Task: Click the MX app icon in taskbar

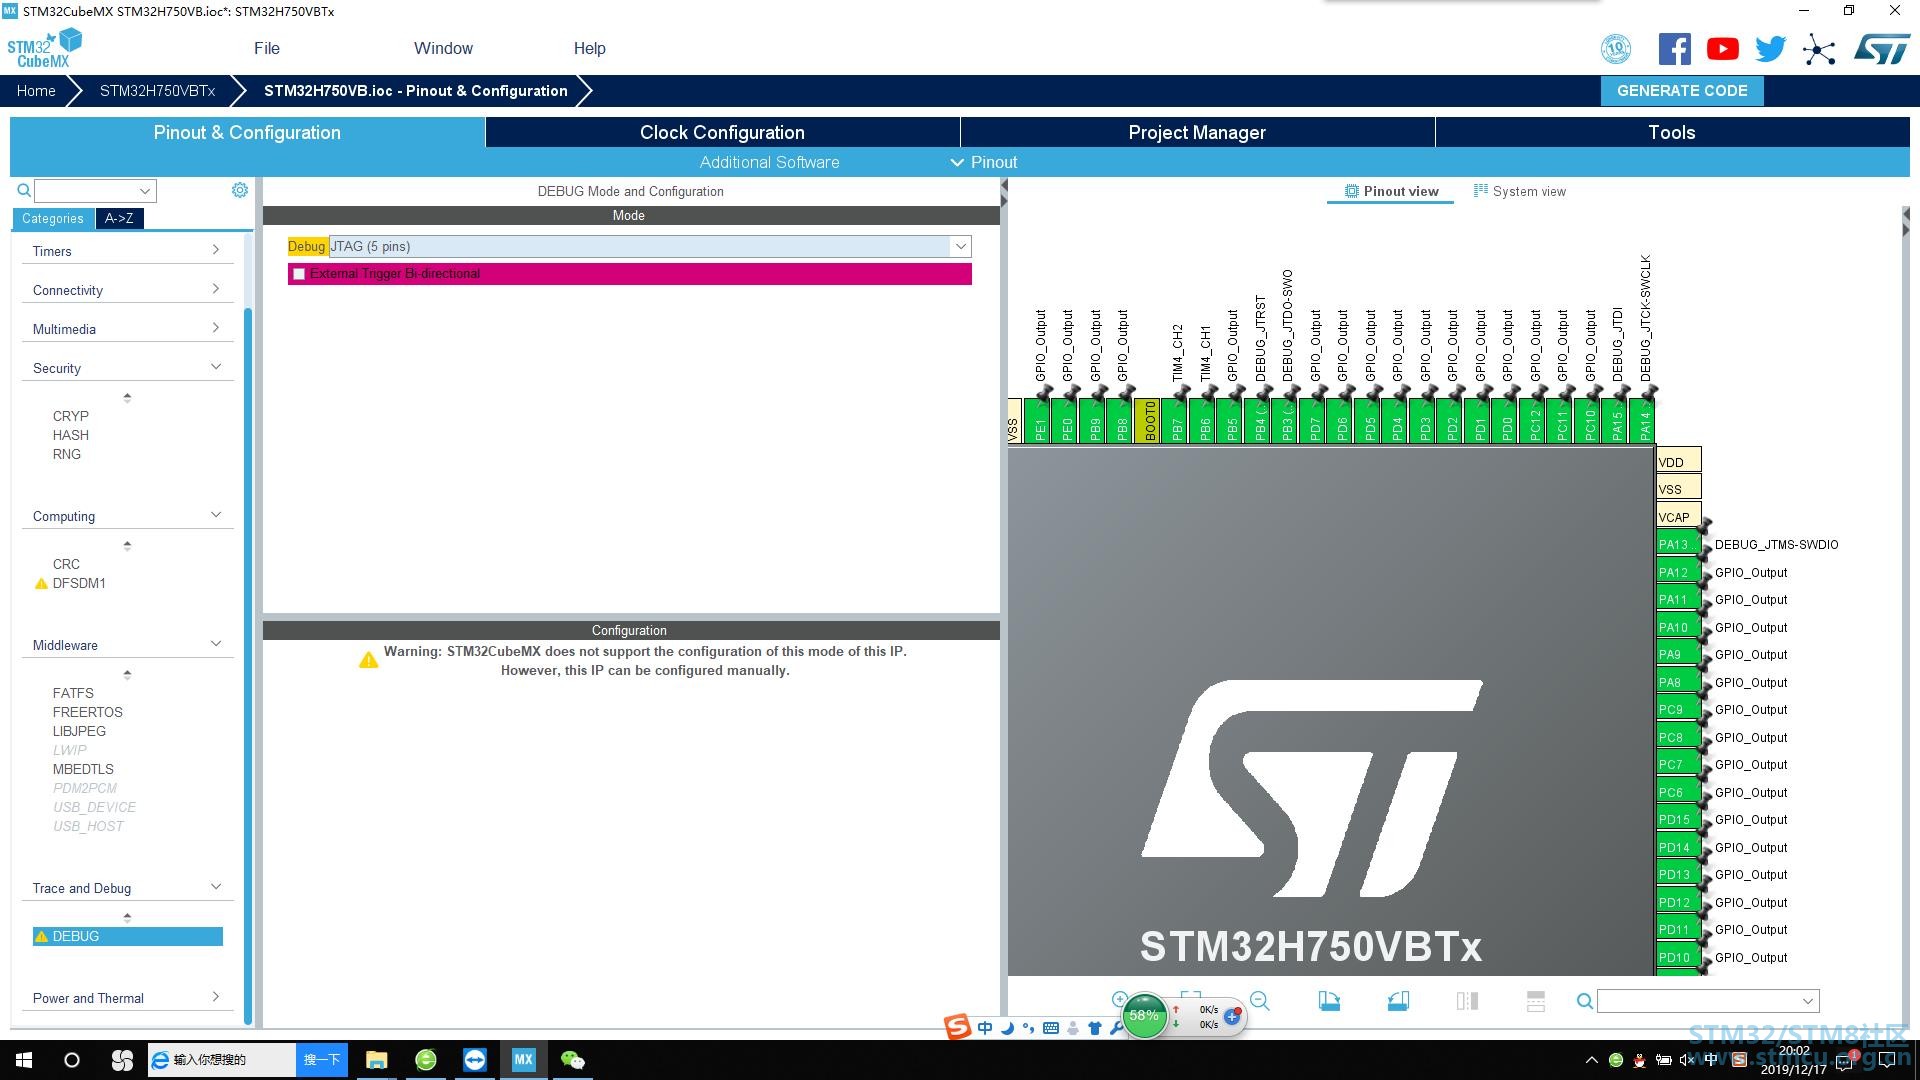Action: (524, 1060)
